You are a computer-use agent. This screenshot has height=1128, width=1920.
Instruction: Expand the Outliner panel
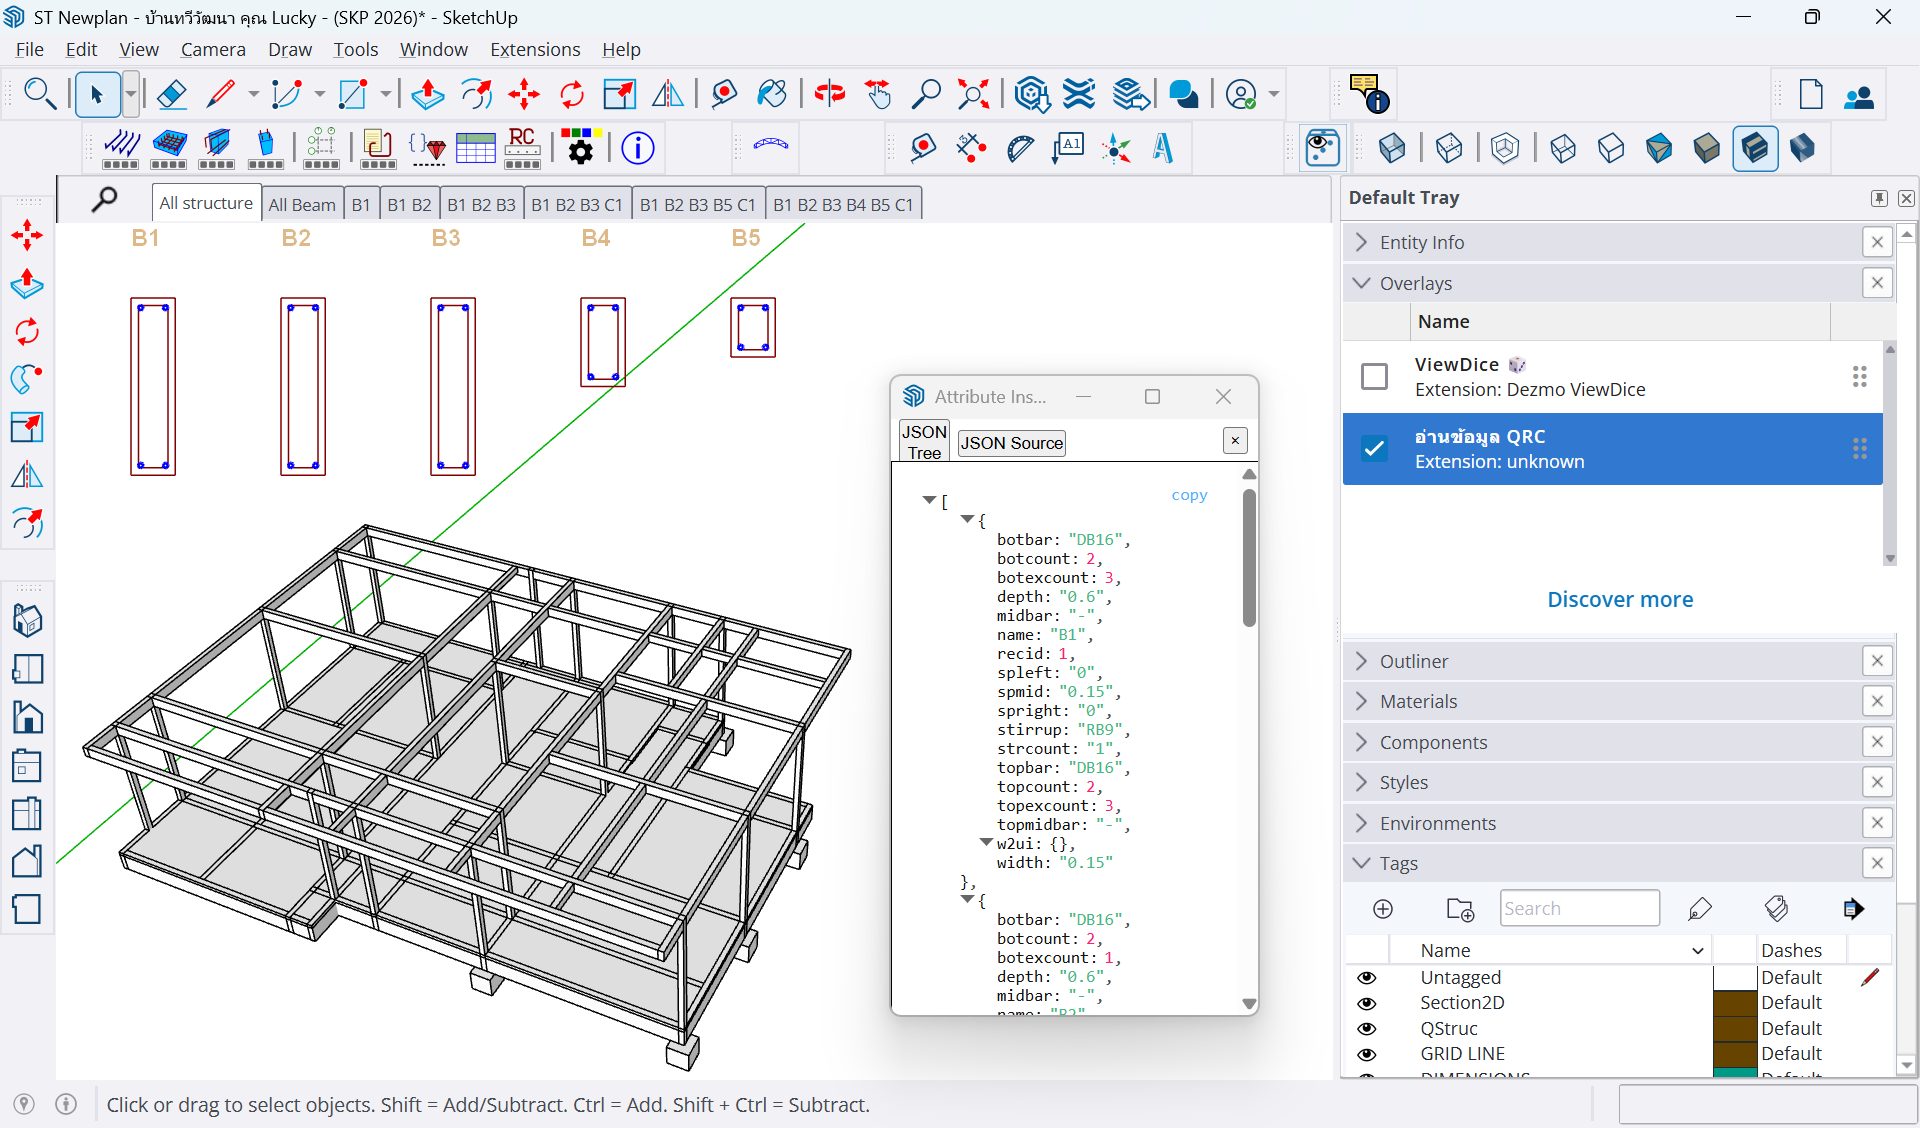point(1600,661)
